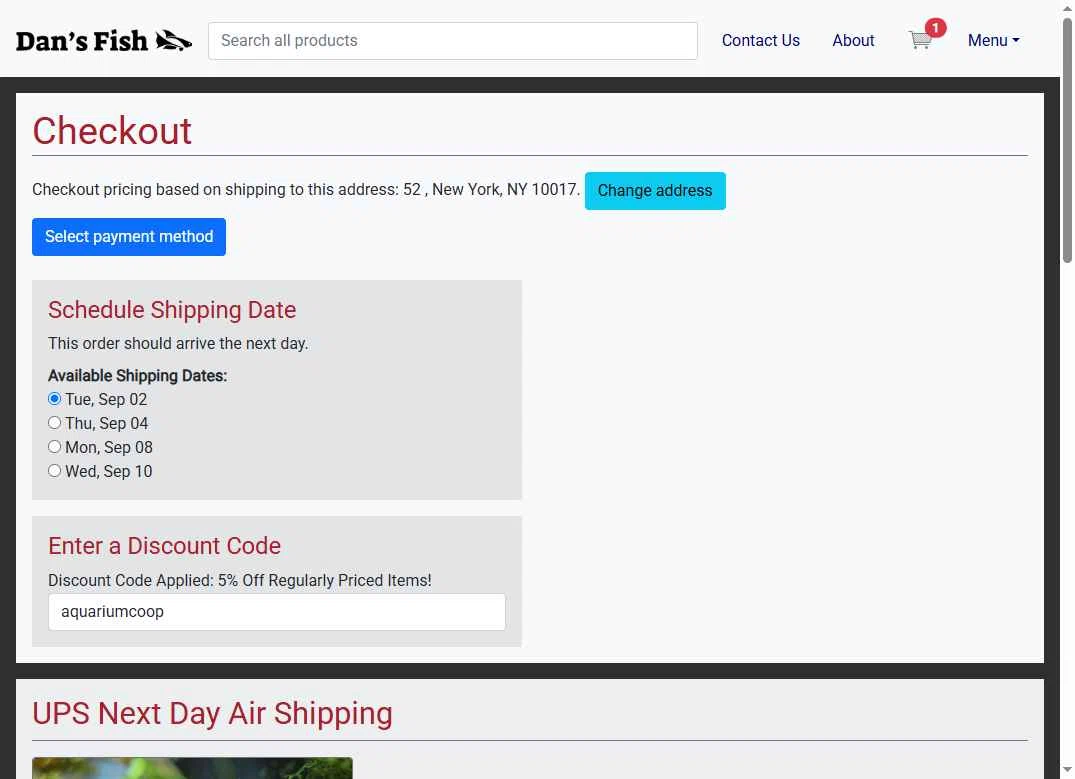Click the Checkout heading text

tap(112, 131)
